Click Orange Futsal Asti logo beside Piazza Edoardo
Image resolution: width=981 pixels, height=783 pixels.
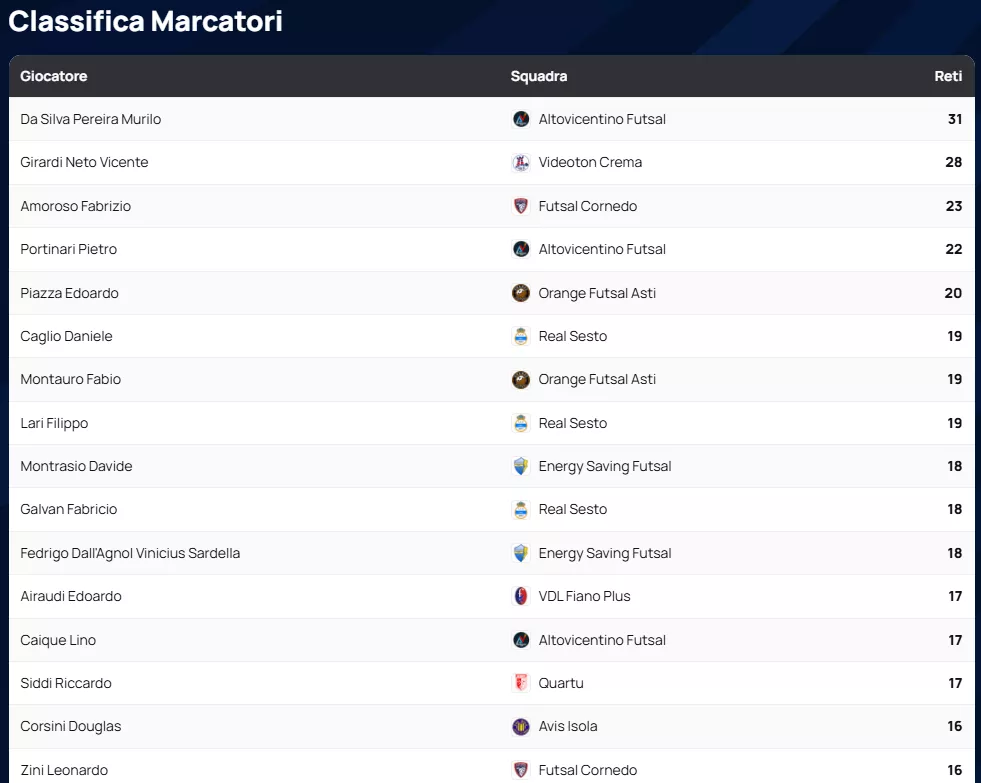point(521,293)
